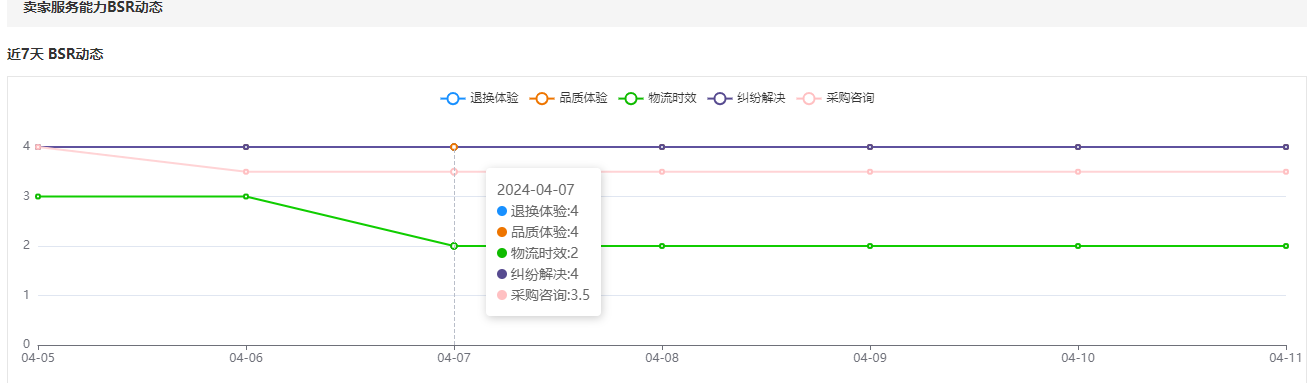The width and height of the screenshot is (1310, 383).
Task: Click the y-axis value 3 label
Action: point(27,196)
